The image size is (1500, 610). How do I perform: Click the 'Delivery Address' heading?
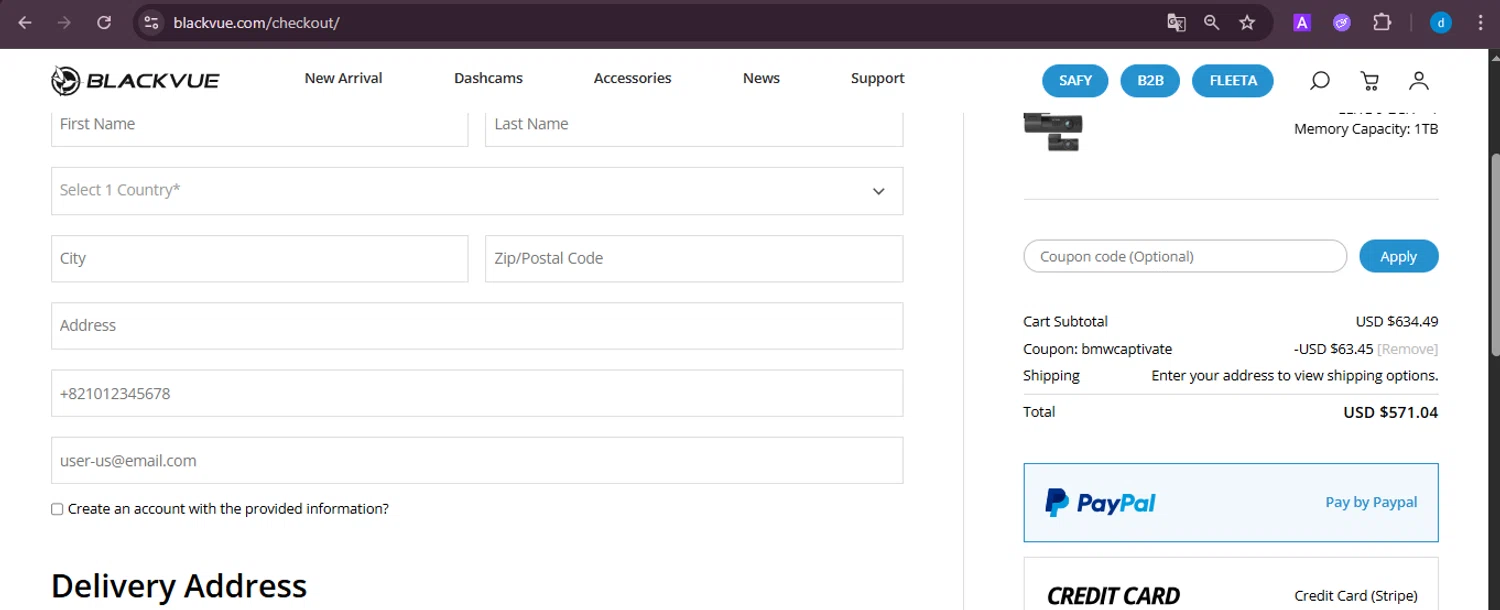click(x=179, y=585)
